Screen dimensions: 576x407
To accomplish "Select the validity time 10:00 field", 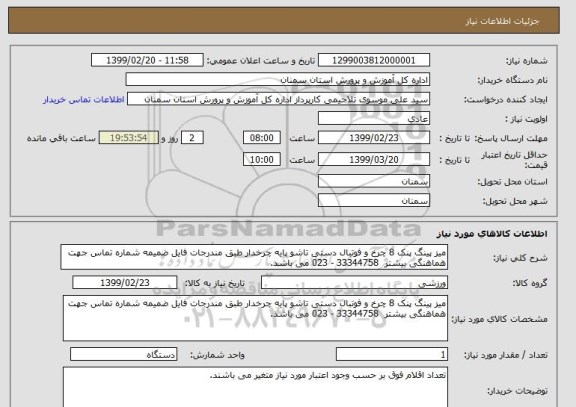I will (x=262, y=159).
